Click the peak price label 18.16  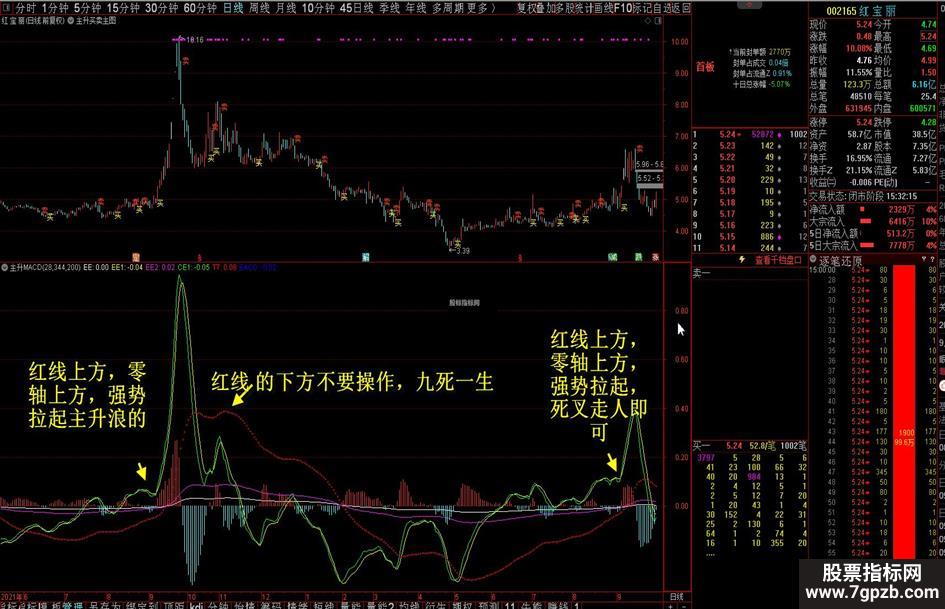(x=194, y=40)
